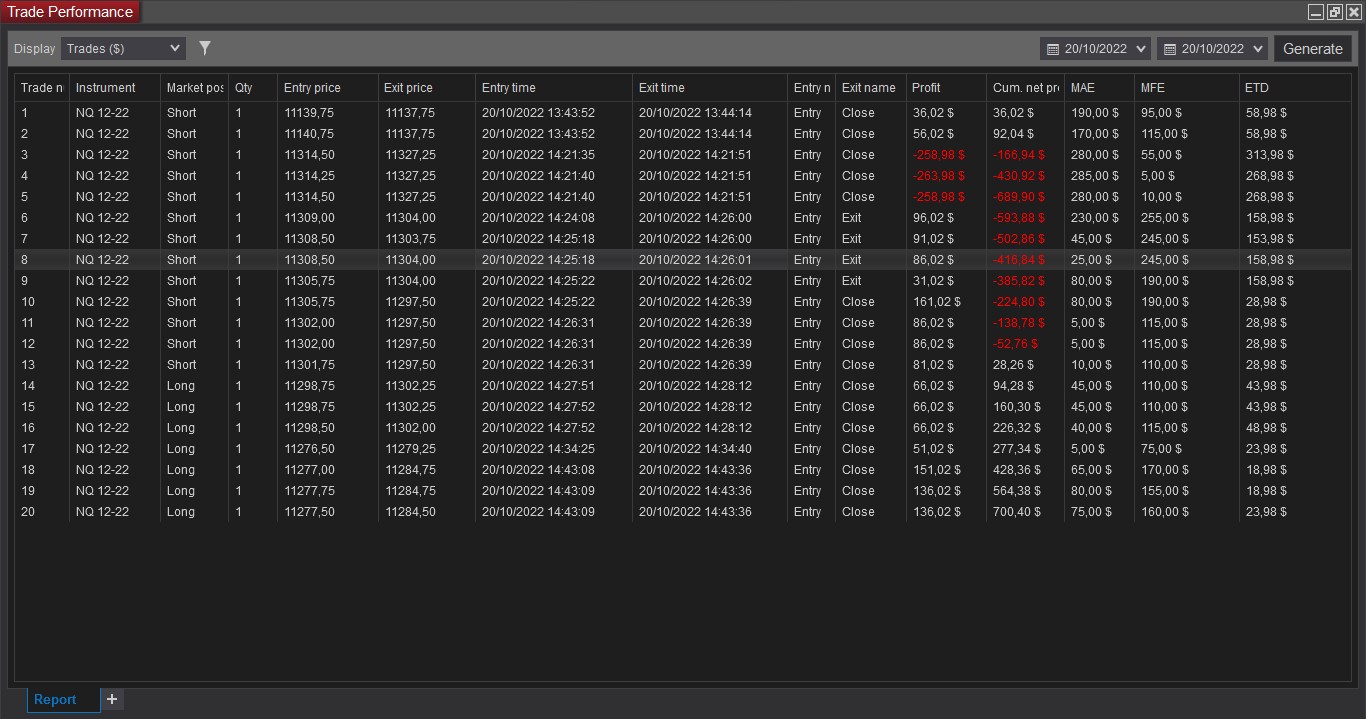Click the Generate button

point(1313,48)
